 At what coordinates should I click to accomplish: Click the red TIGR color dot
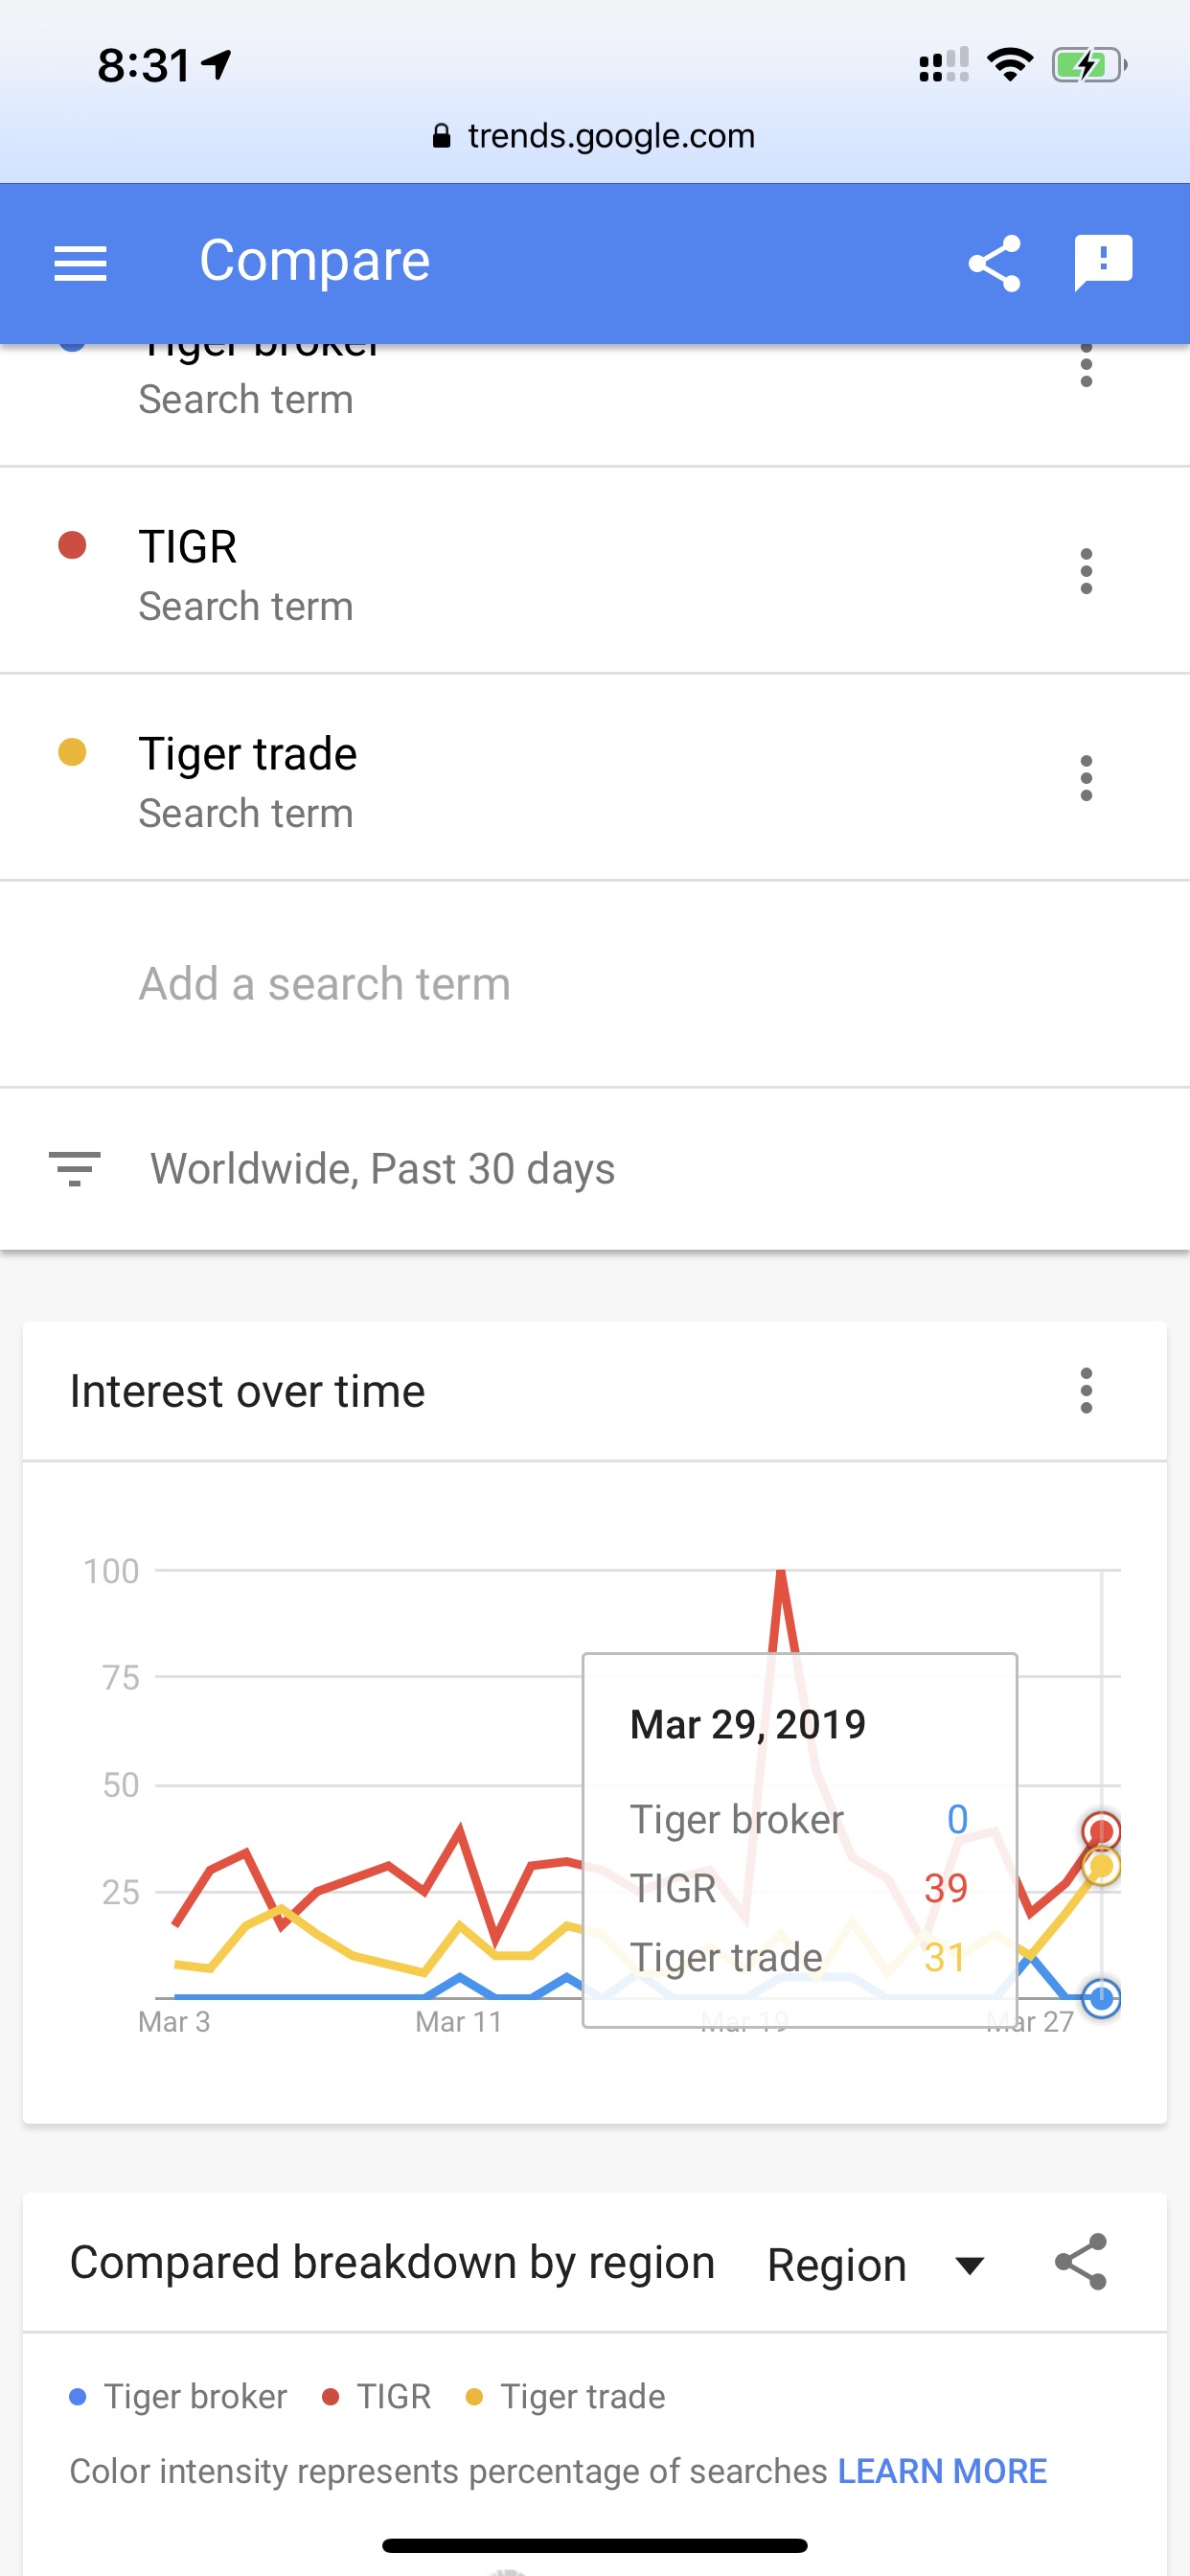tap(72, 546)
